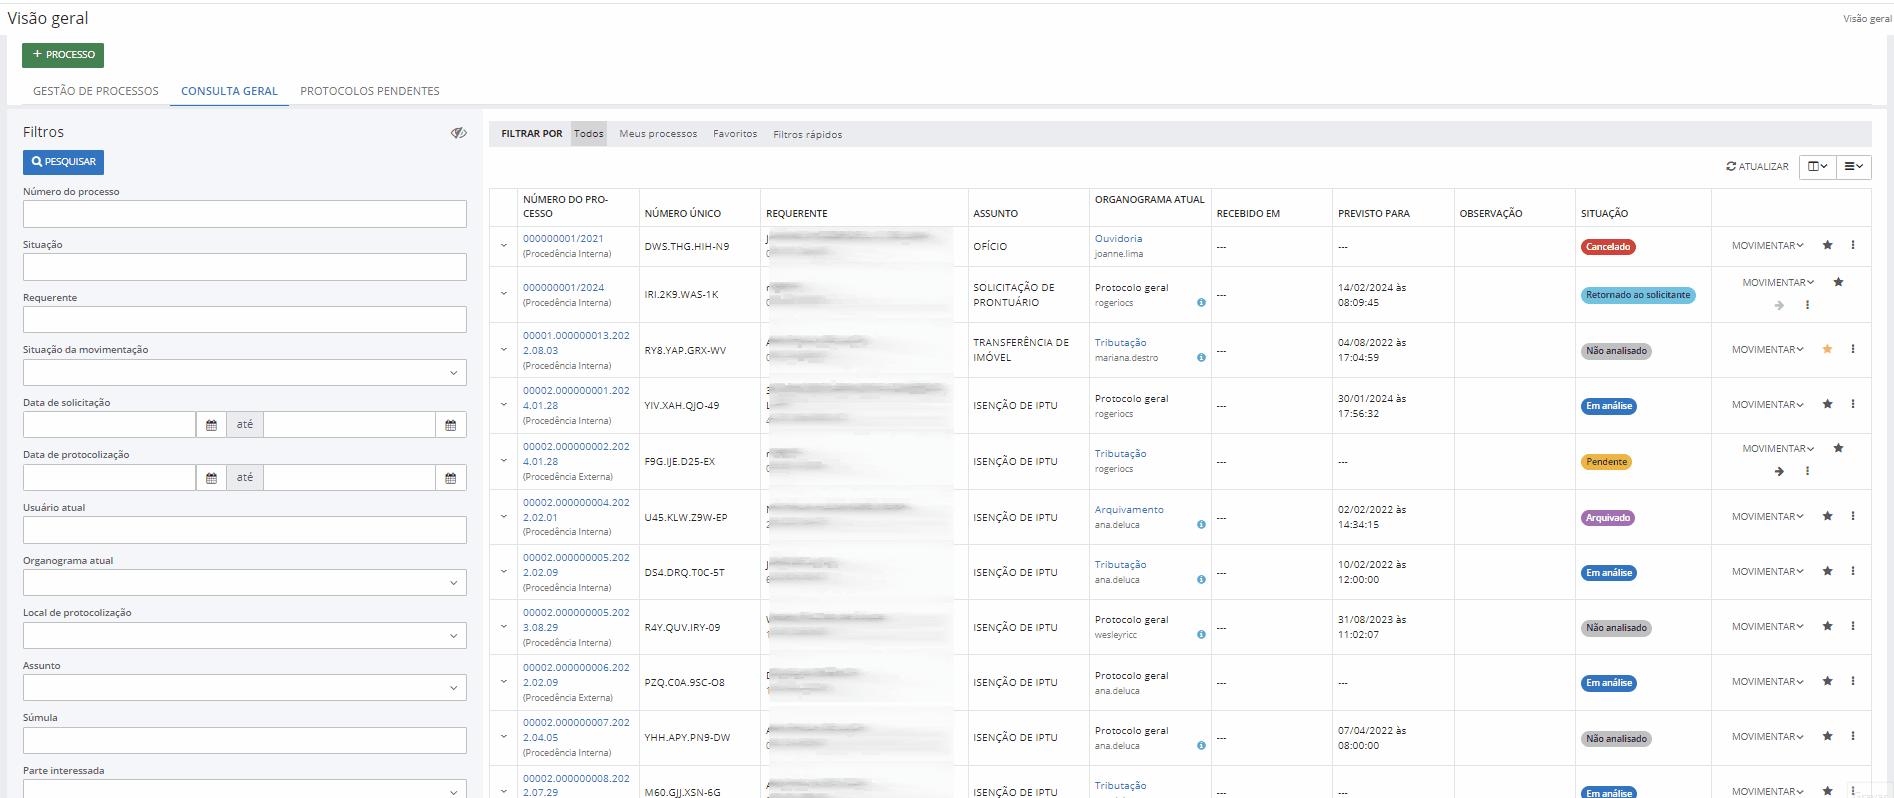Click the Número do processo input field
The image size is (1894, 798).
click(244, 214)
